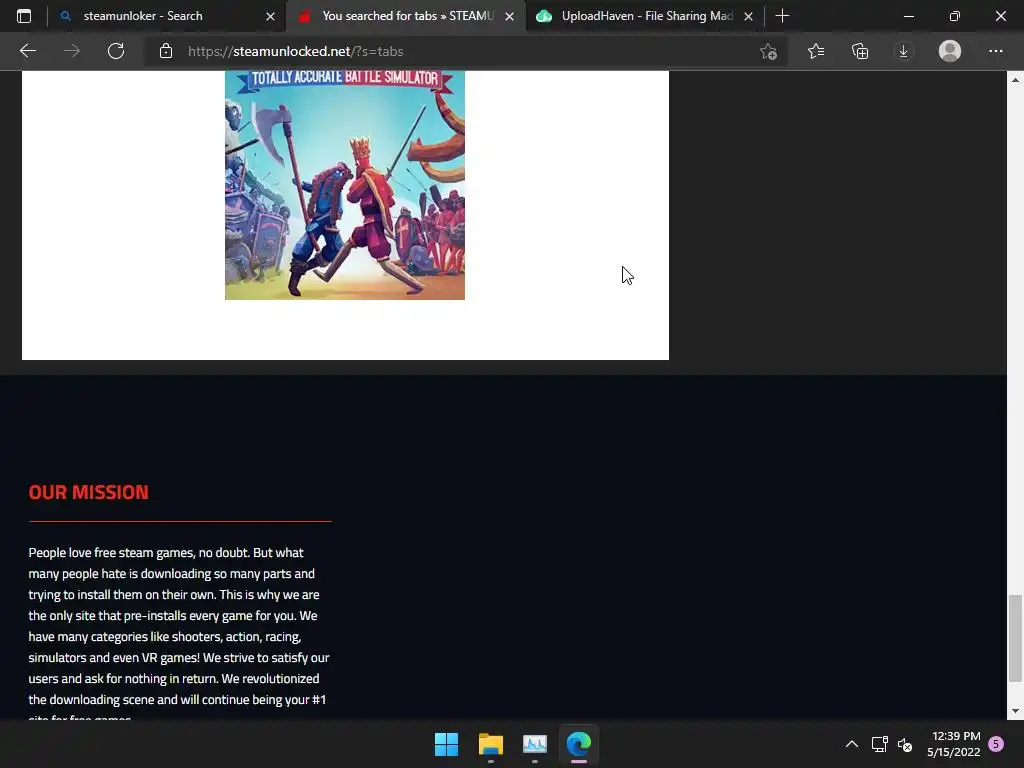
Task: Open Collections panel
Action: [860, 51]
